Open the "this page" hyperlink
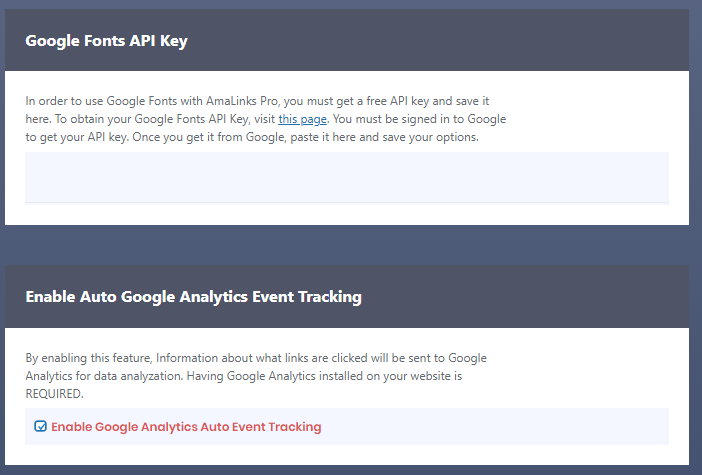This screenshot has width=702, height=475. [301, 119]
